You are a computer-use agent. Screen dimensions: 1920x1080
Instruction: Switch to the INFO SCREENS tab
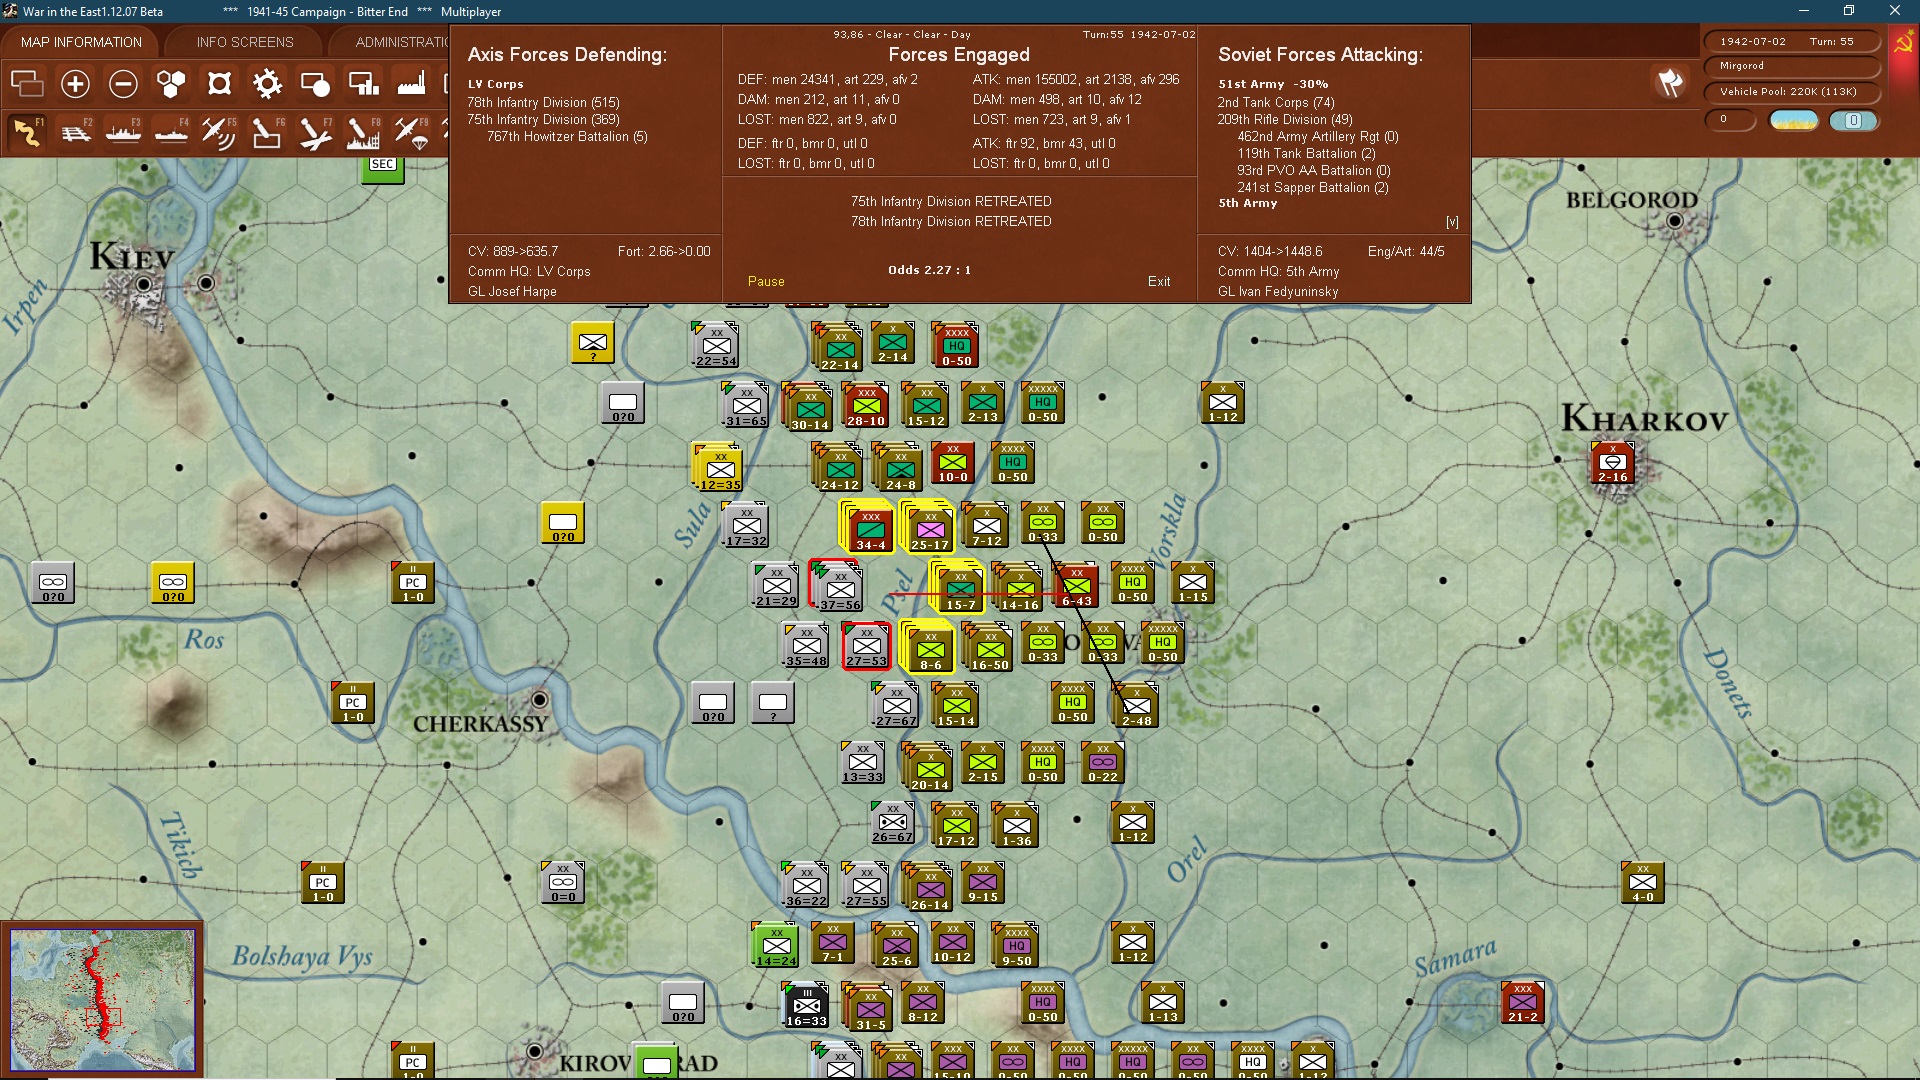coord(245,42)
